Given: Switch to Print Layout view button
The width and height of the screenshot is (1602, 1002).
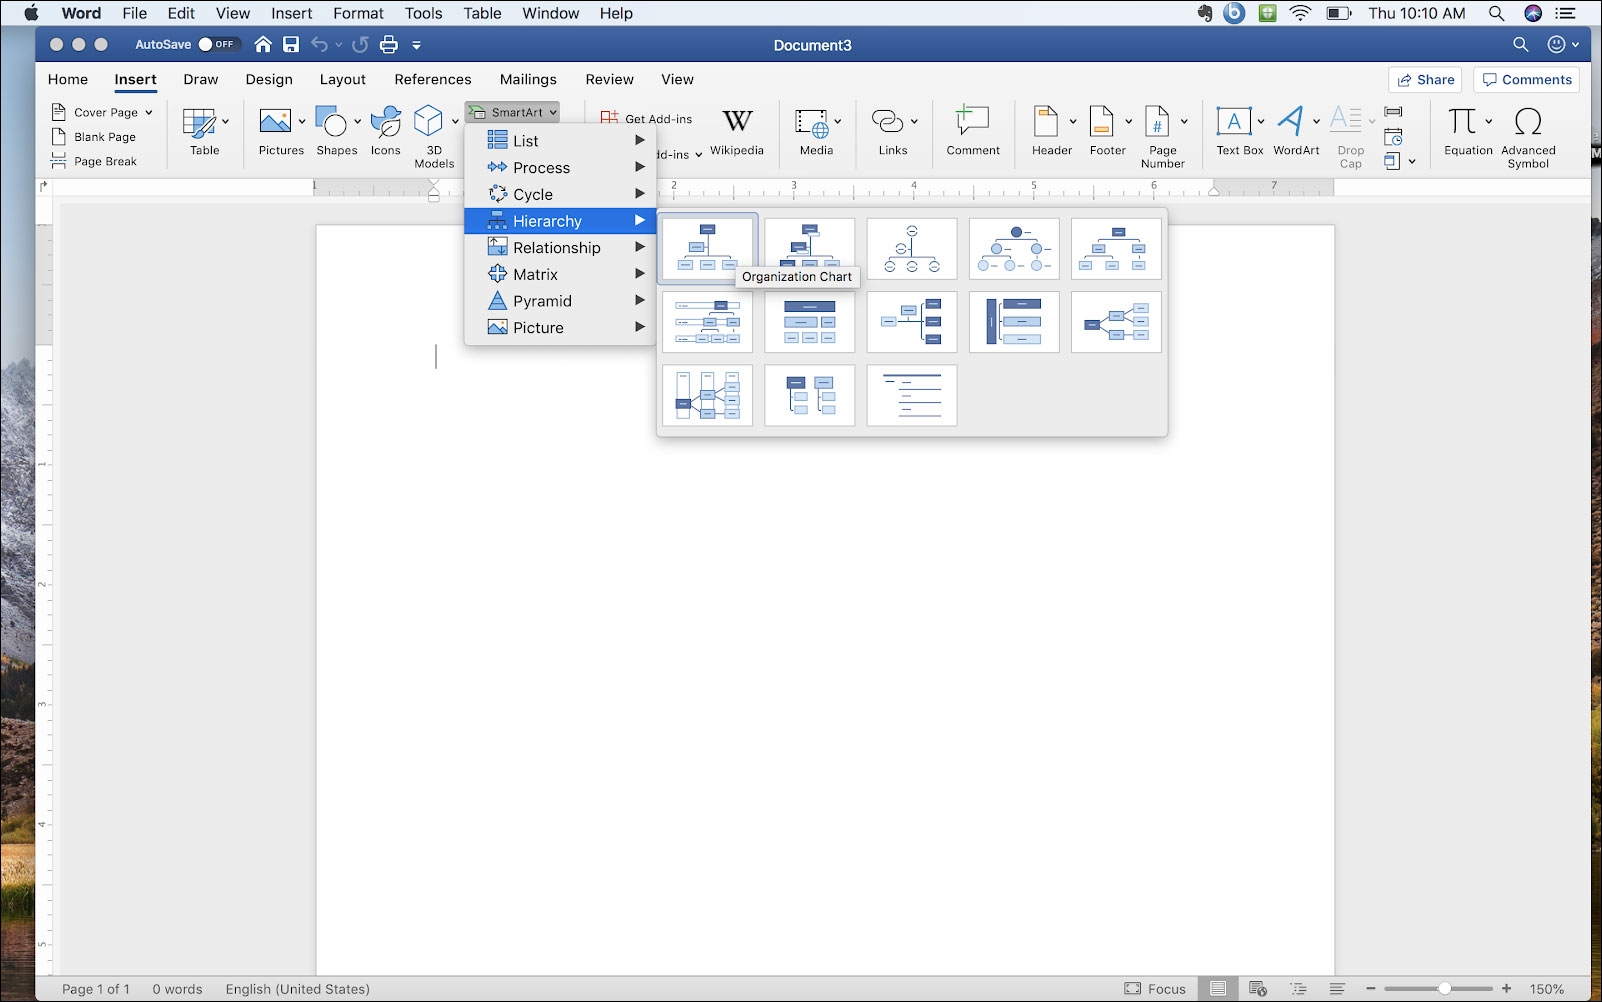Looking at the screenshot, I should 1218,989.
